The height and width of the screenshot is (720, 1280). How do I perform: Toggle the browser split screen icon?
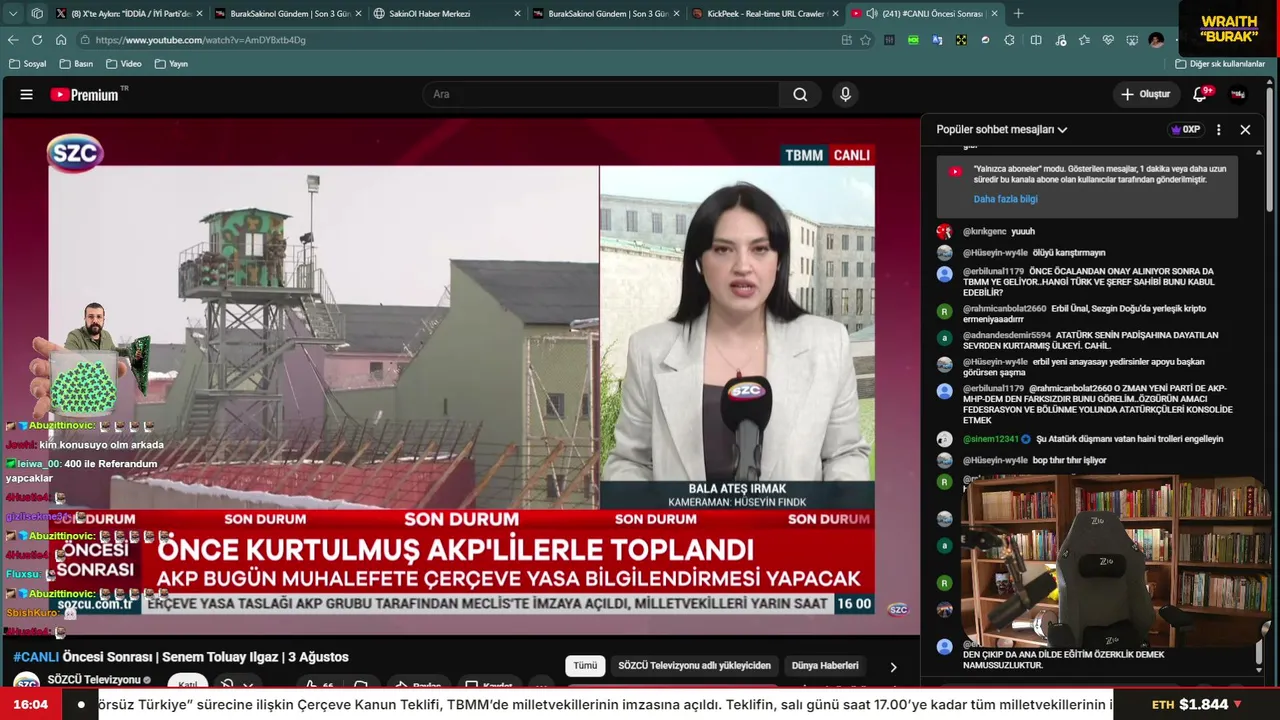coord(1036,40)
